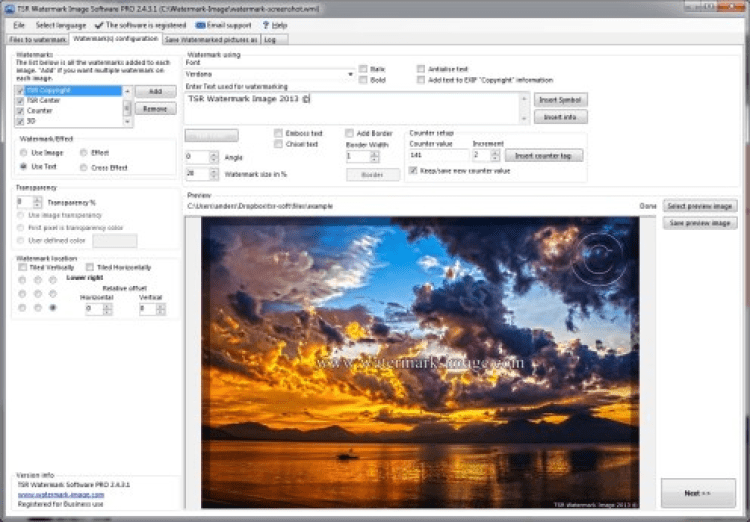Viewport: 750px width, 522px height.
Task: Click the software registered checkmark icon
Action: pos(98,24)
